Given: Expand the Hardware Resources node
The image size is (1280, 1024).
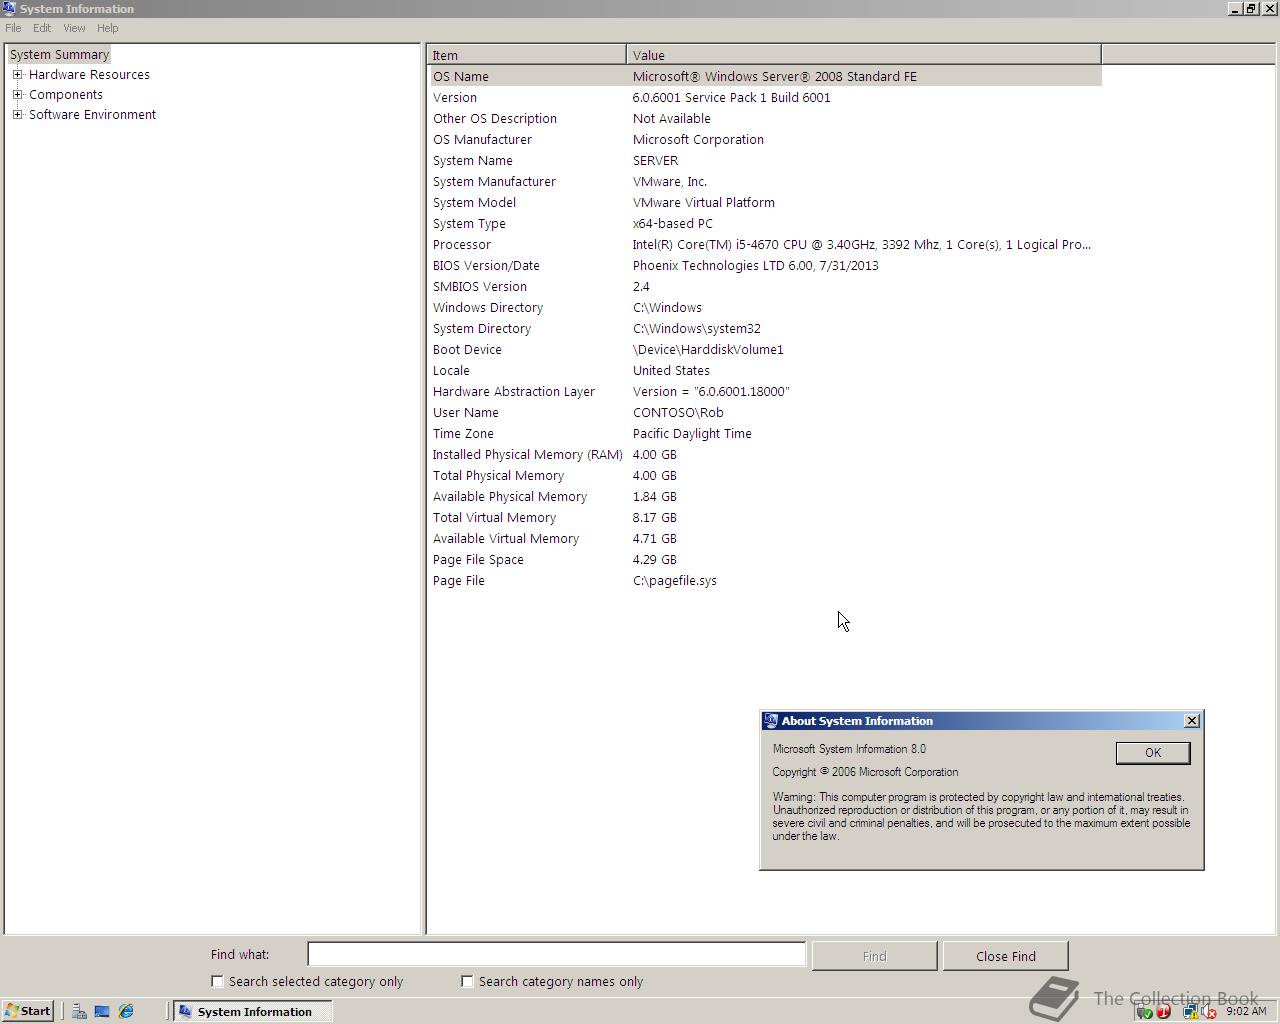Looking at the screenshot, I should (17, 74).
